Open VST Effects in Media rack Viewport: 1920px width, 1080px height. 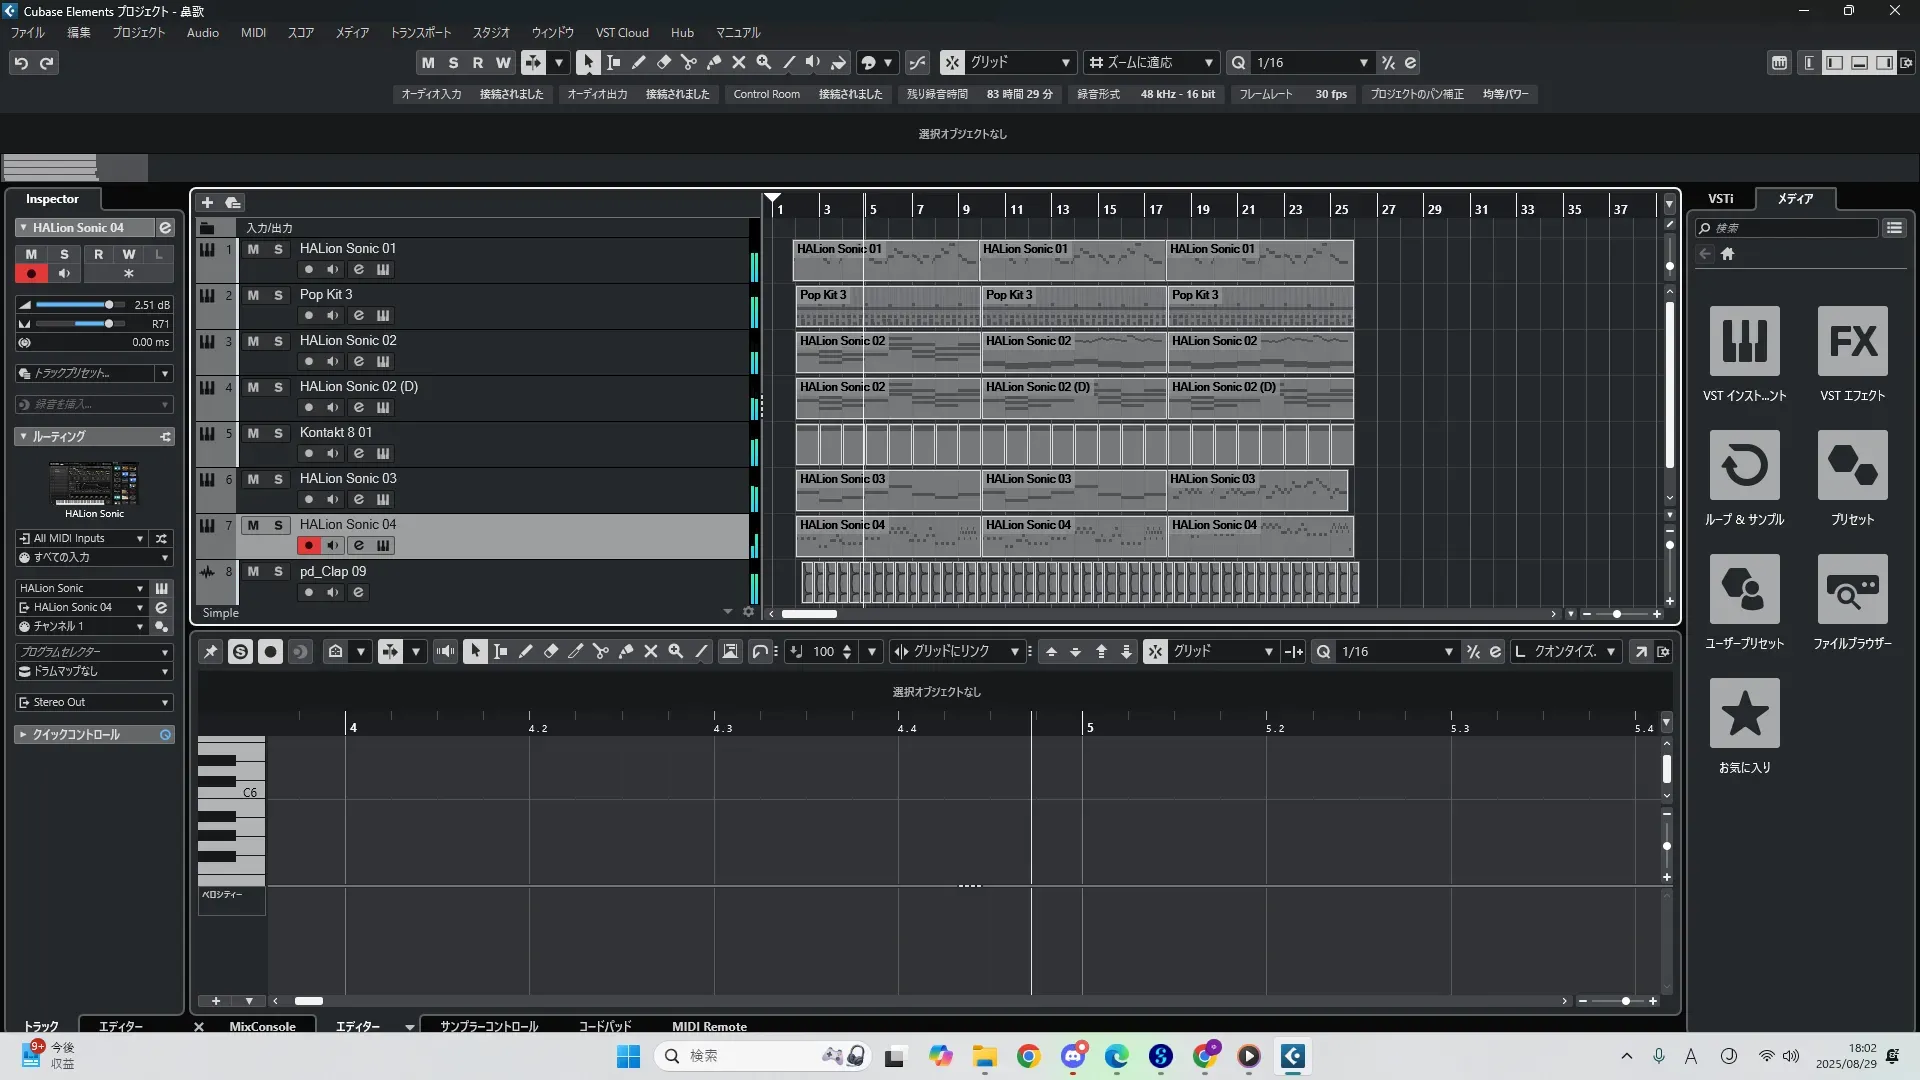[x=1852, y=342]
